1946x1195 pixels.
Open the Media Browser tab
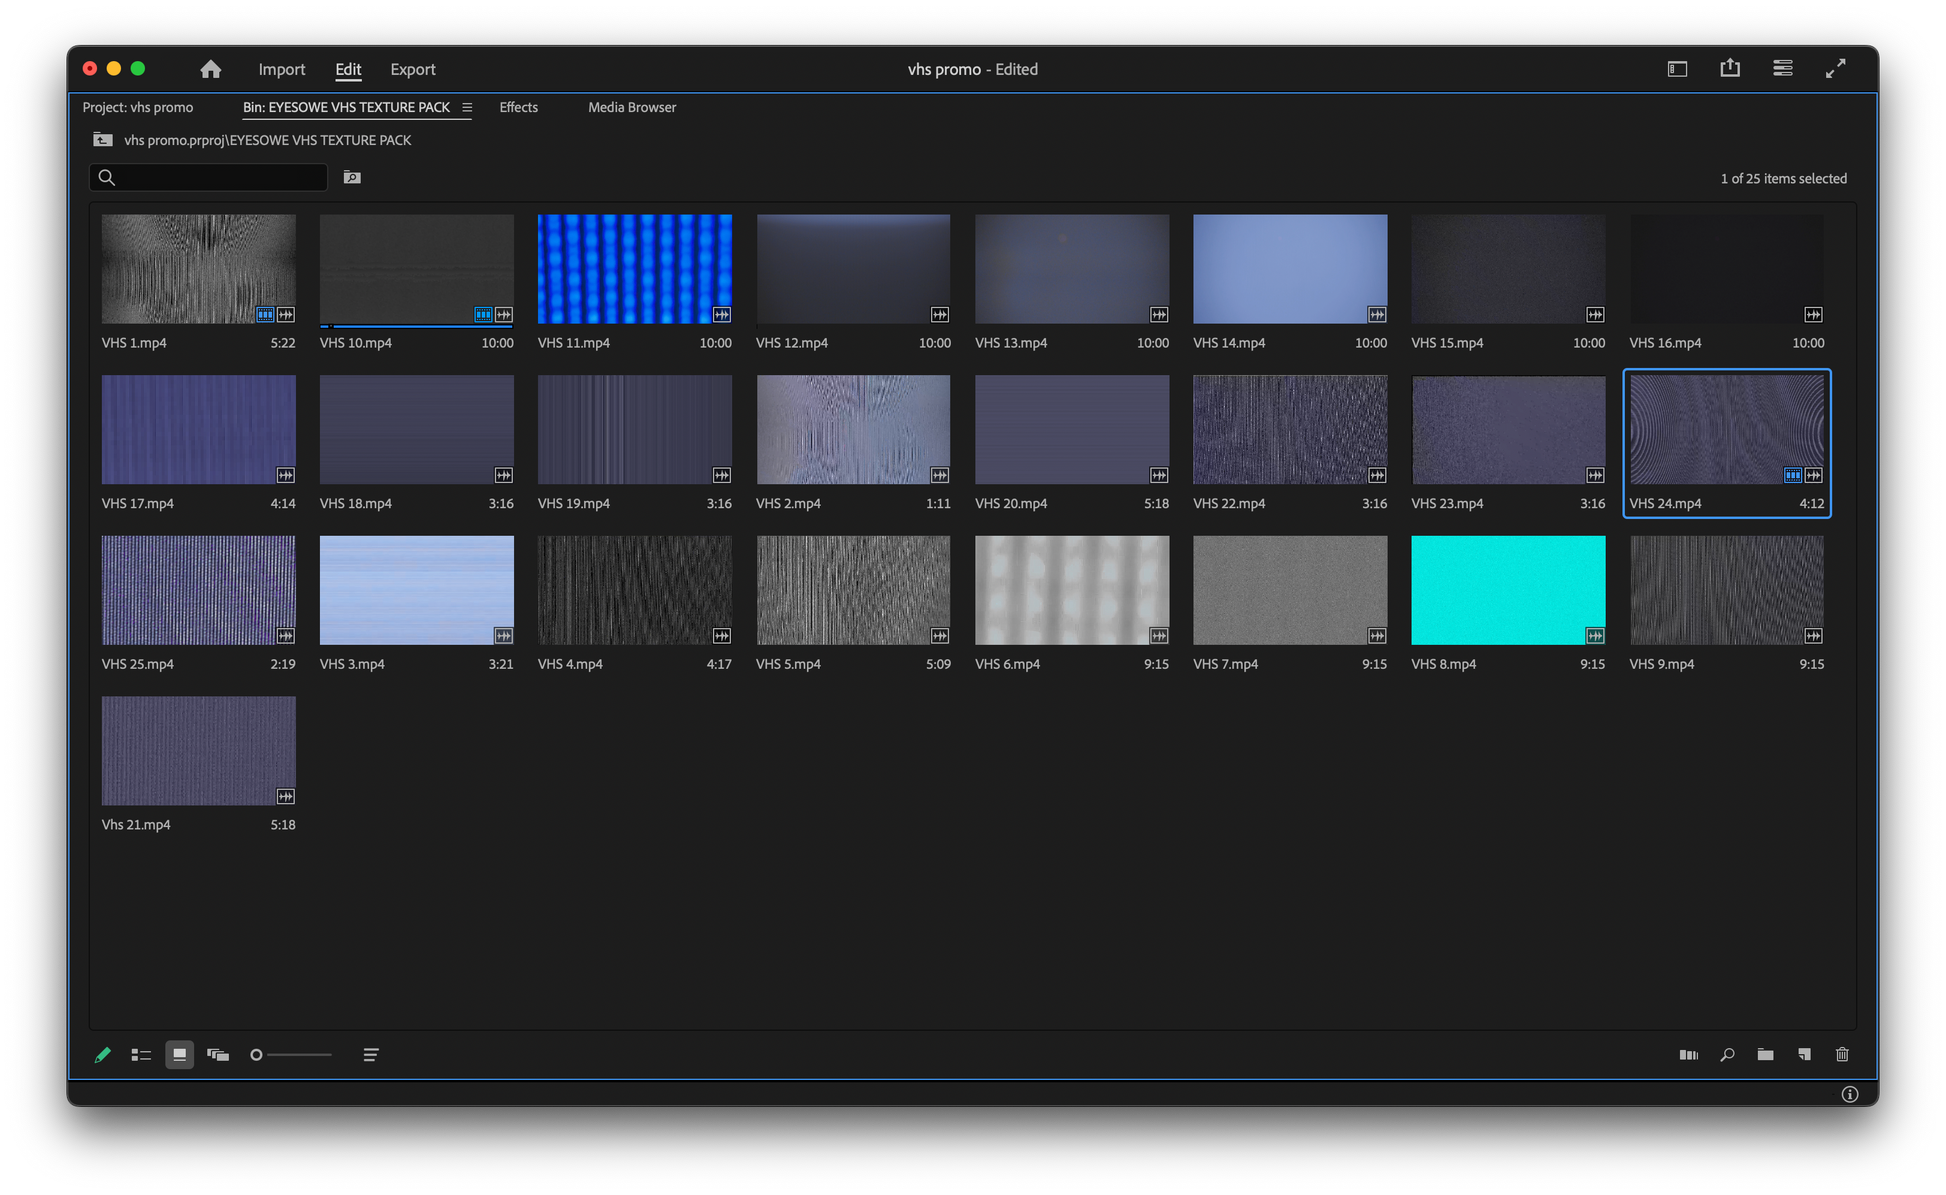pos(631,108)
